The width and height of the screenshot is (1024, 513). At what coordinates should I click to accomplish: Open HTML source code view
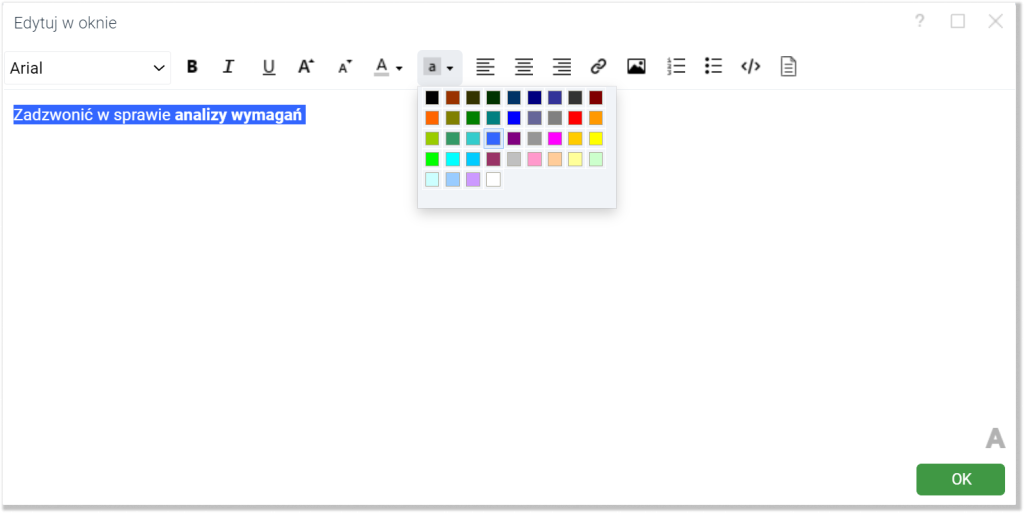(750, 67)
